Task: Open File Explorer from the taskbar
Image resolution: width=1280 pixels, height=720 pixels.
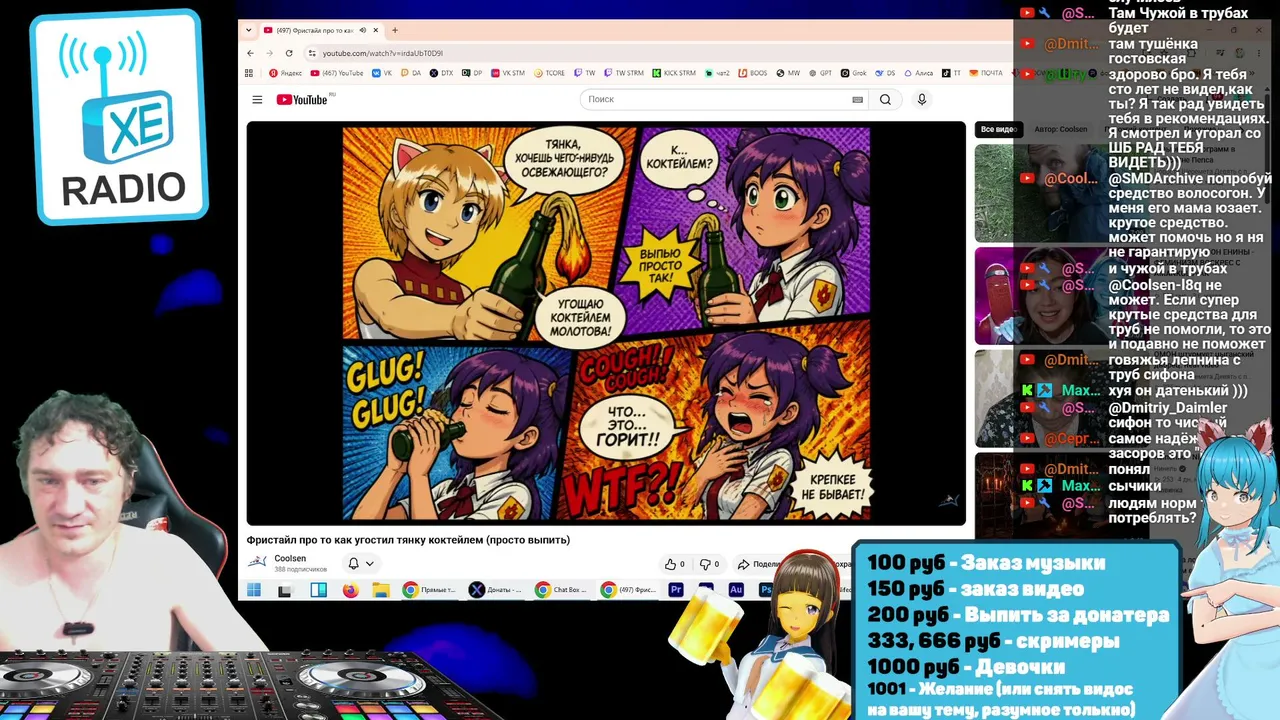Action: point(381,590)
